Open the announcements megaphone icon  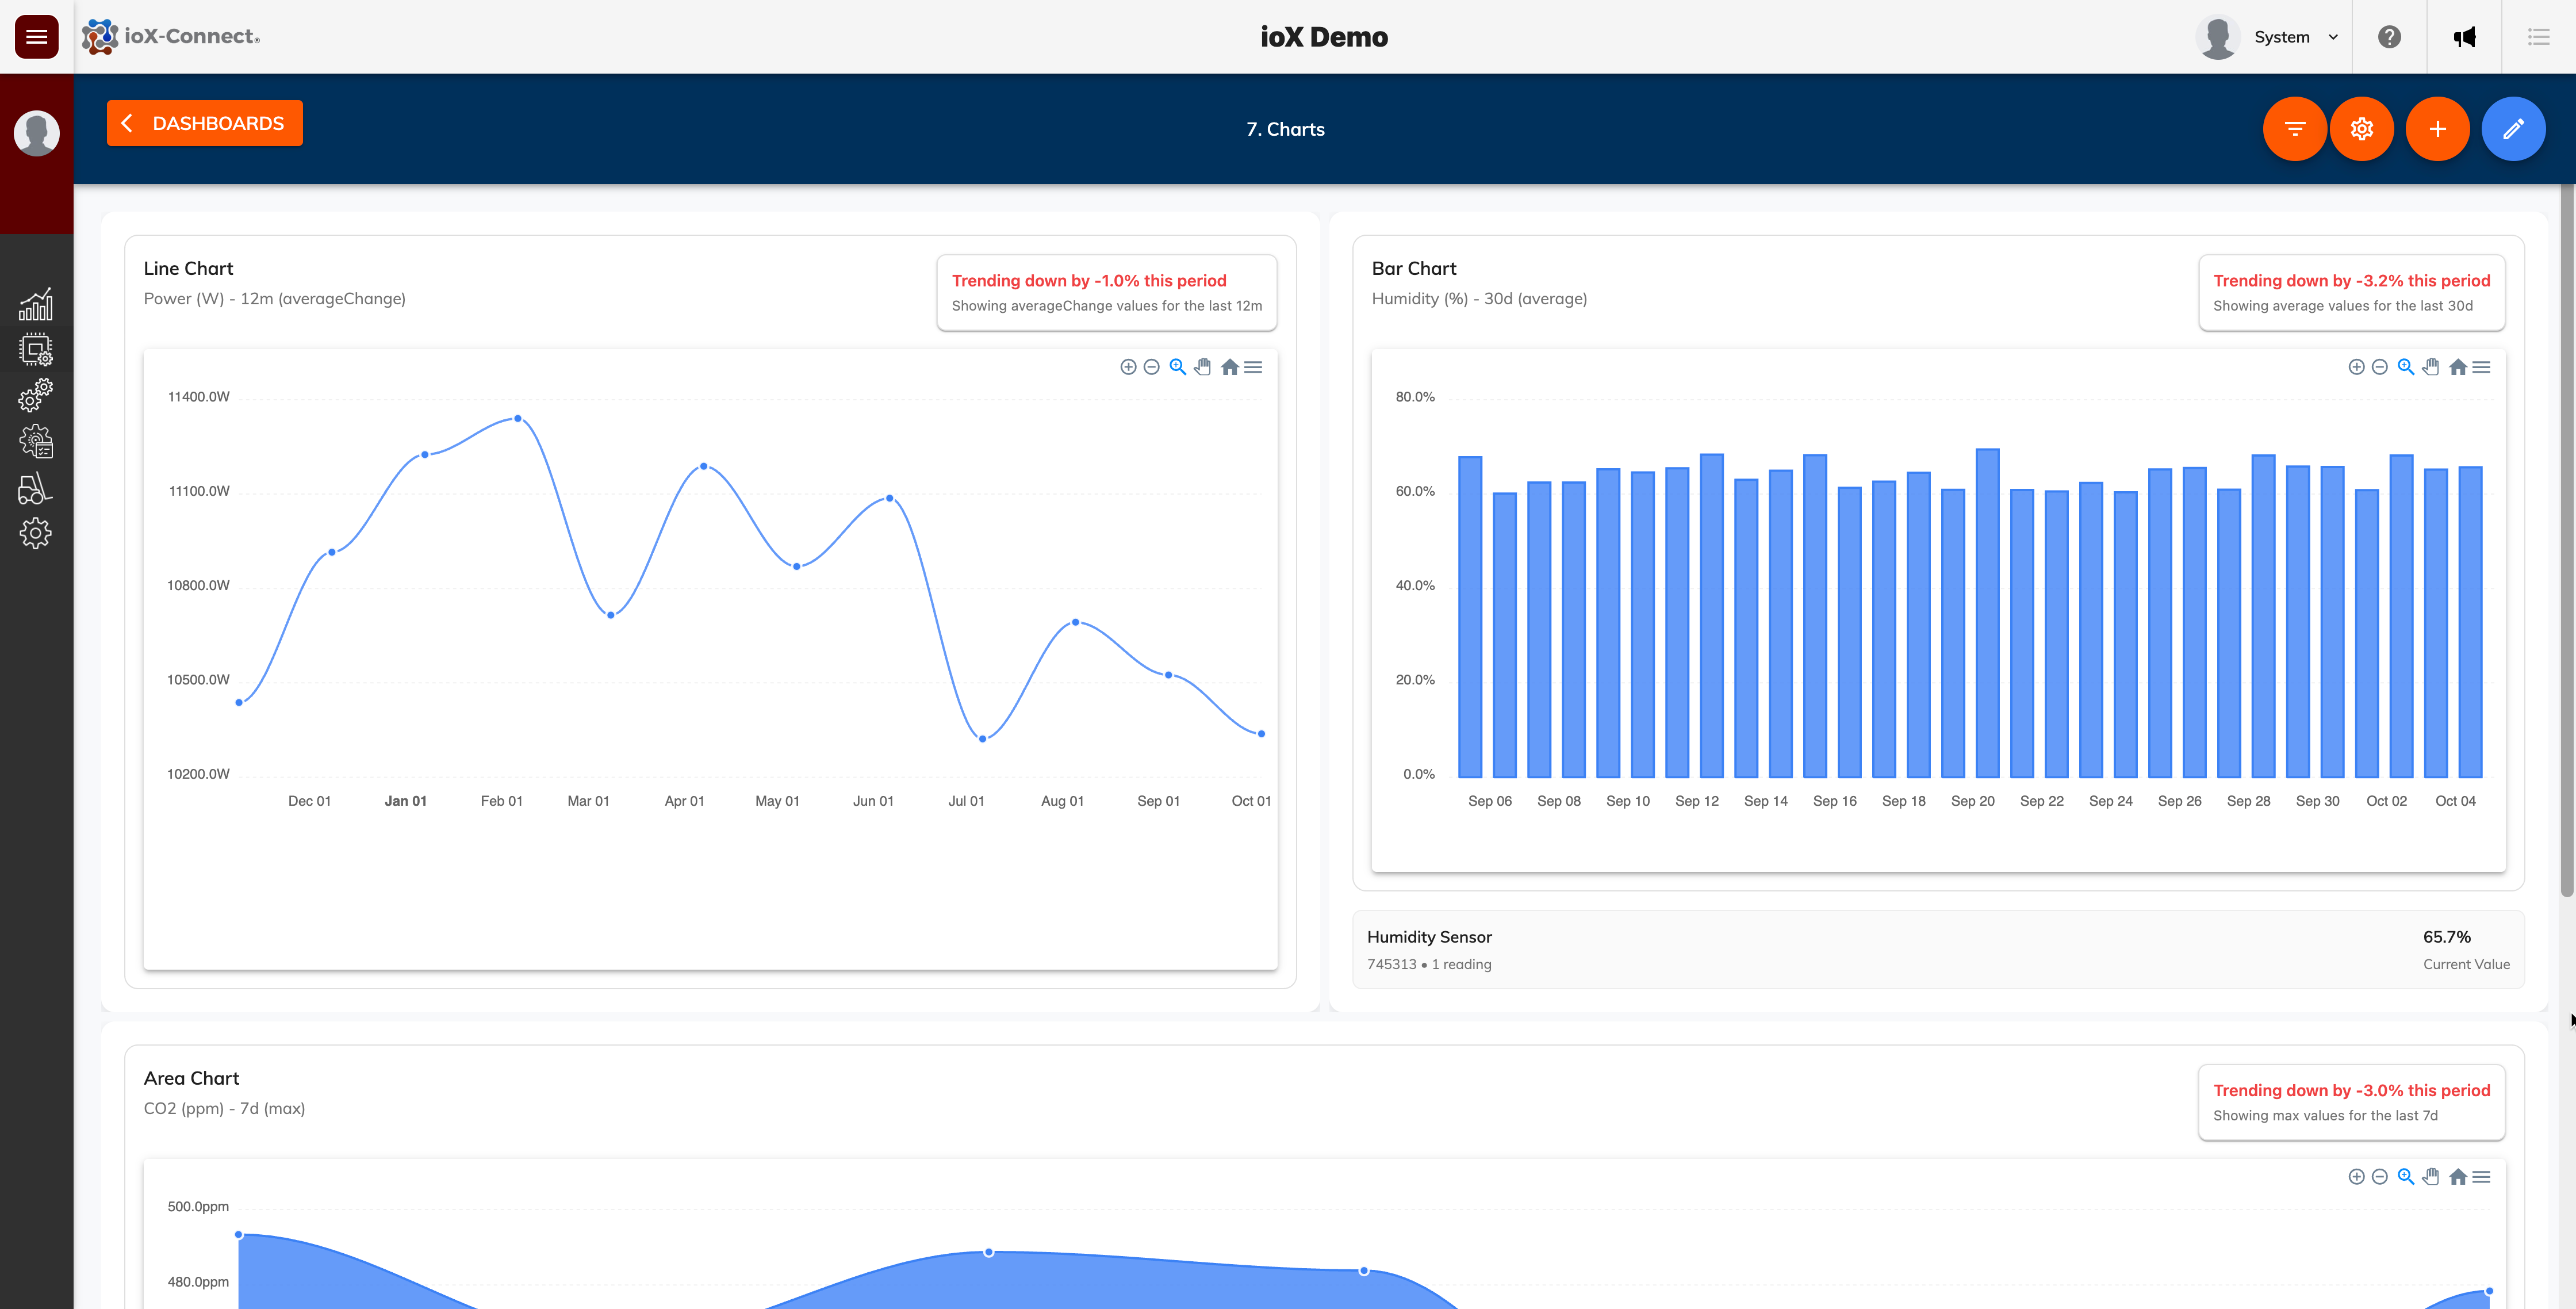[x=2464, y=37]
